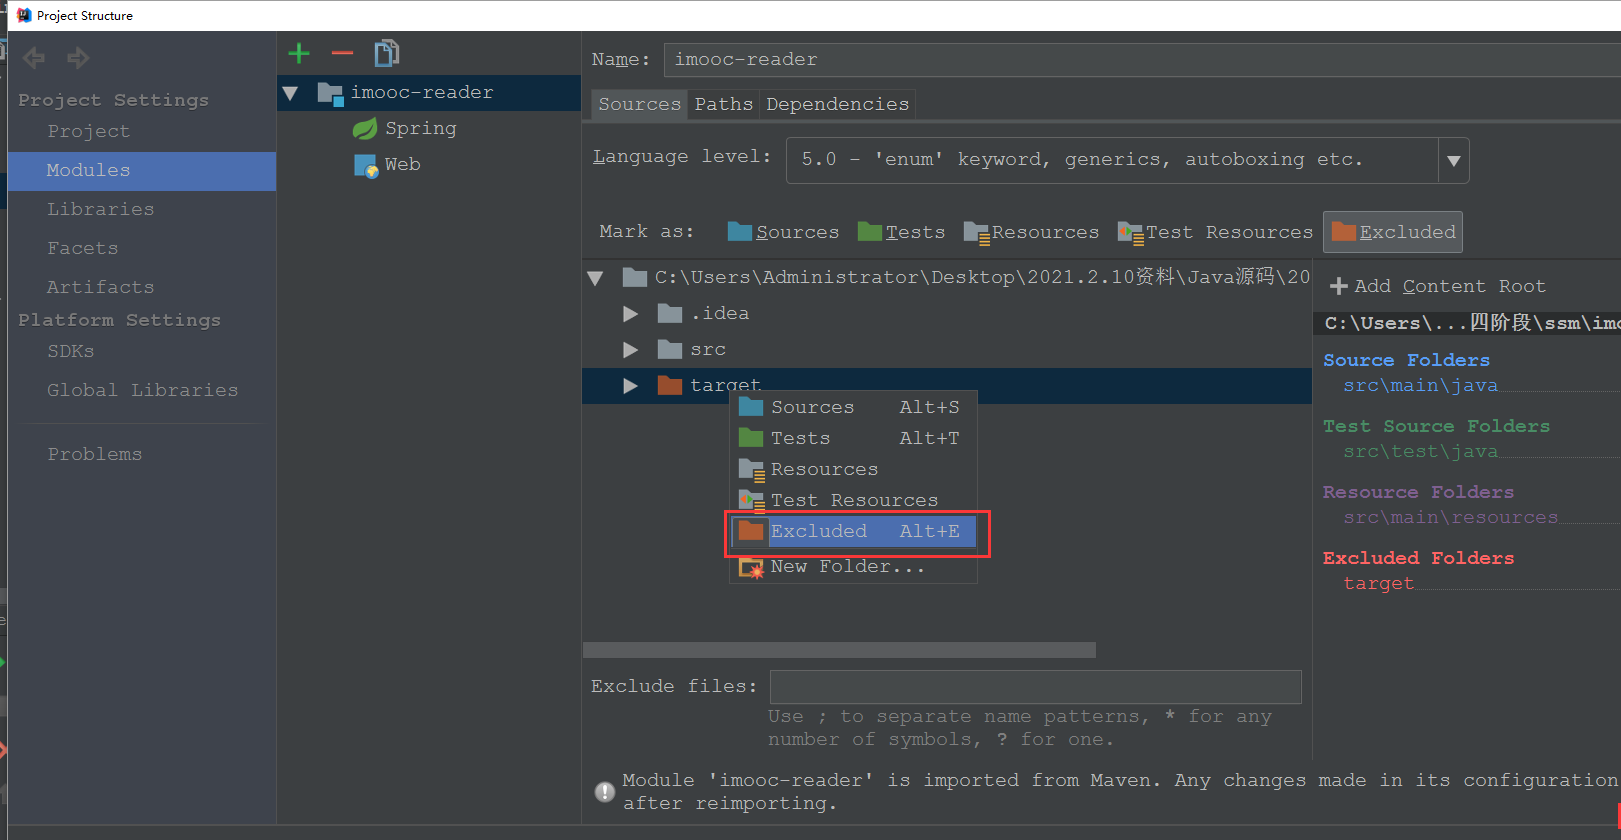Click the content root folder icon
This screenshot has width=1621, height=840.
pos(635,277)
